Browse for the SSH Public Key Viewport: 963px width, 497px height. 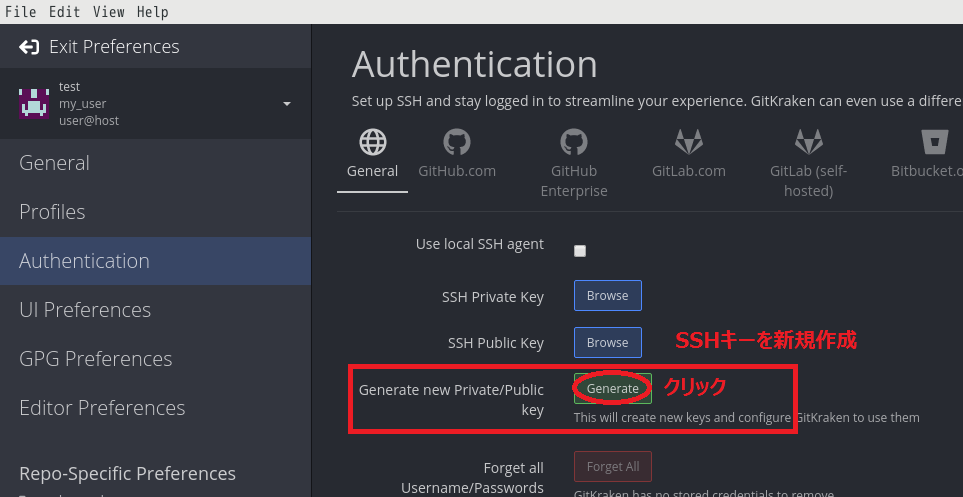[x=607, y=342]
